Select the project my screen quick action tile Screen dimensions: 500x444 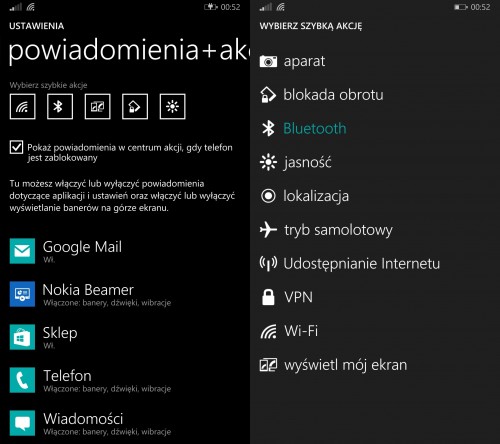click(x=98, y=106)
